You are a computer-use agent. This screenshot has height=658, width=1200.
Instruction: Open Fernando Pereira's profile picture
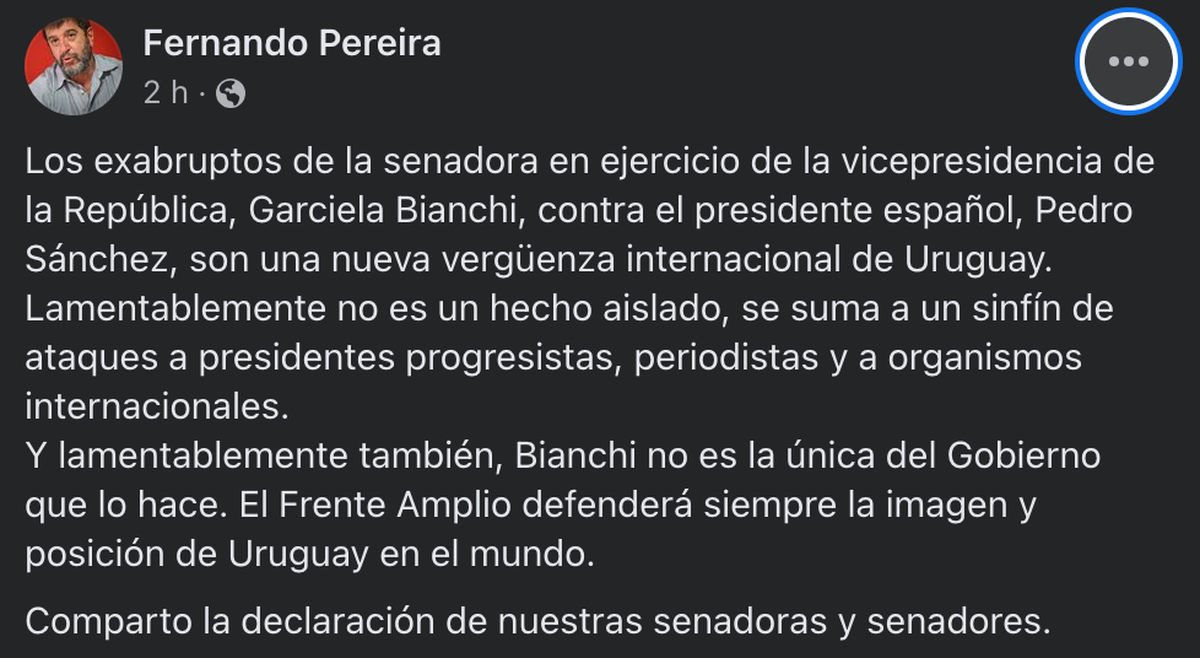(x=74, y=66)
